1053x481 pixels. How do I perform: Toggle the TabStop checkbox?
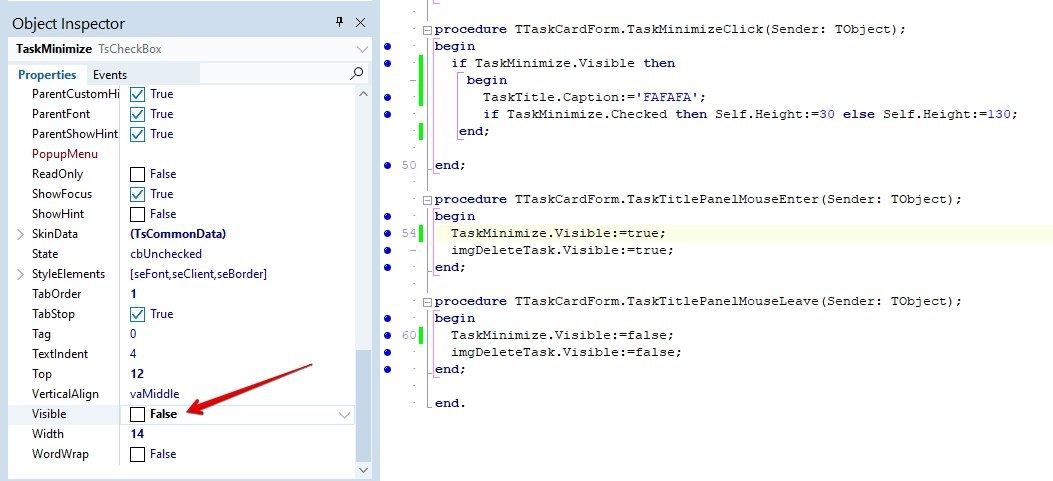[137, 314]
